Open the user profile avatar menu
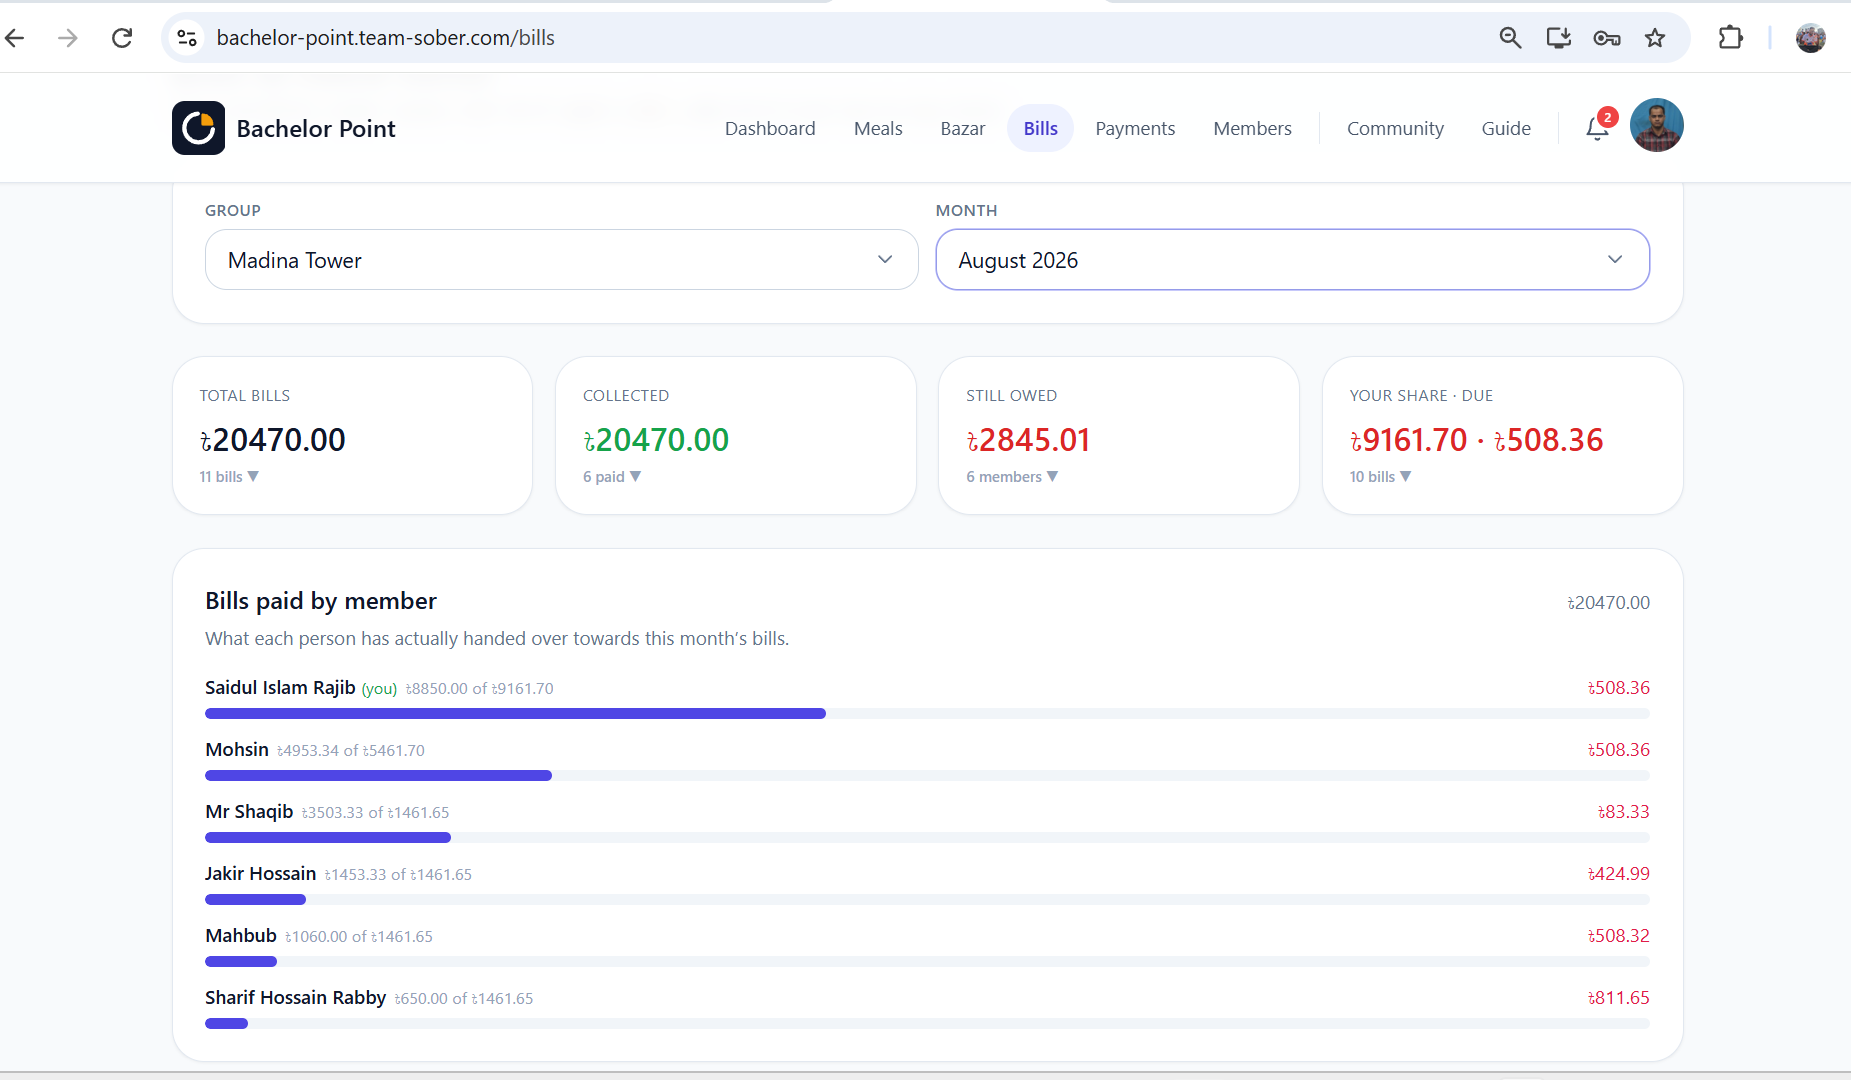Viewport: 1851px width, 1080px height. 1656,126
